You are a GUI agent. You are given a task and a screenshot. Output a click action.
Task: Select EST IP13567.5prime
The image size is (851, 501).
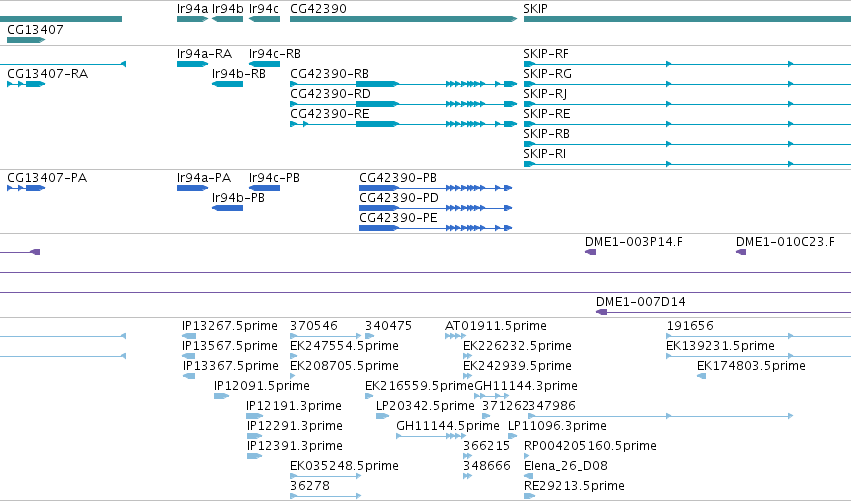tap(189, 357)
